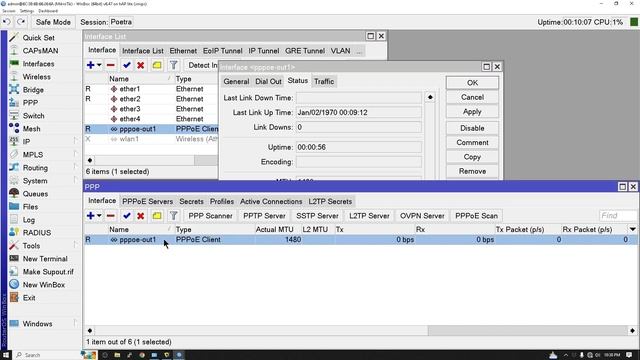640x360 pixels.
Task: Open Files in sidebar
Action: tap(30, 207)
